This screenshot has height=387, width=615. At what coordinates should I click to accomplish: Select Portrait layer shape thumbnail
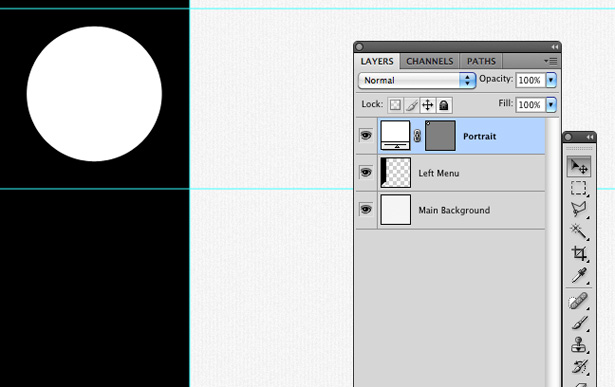click(x=395, y=135)
